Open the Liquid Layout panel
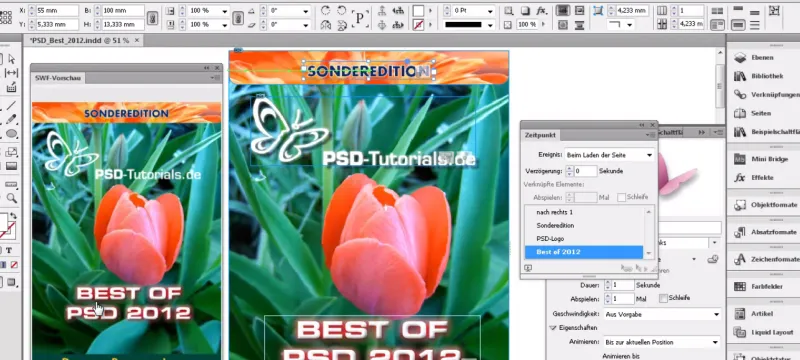Image resolution: width=800 pixels, height=360 pixels. pyautogui.click(x=763, y=332)
